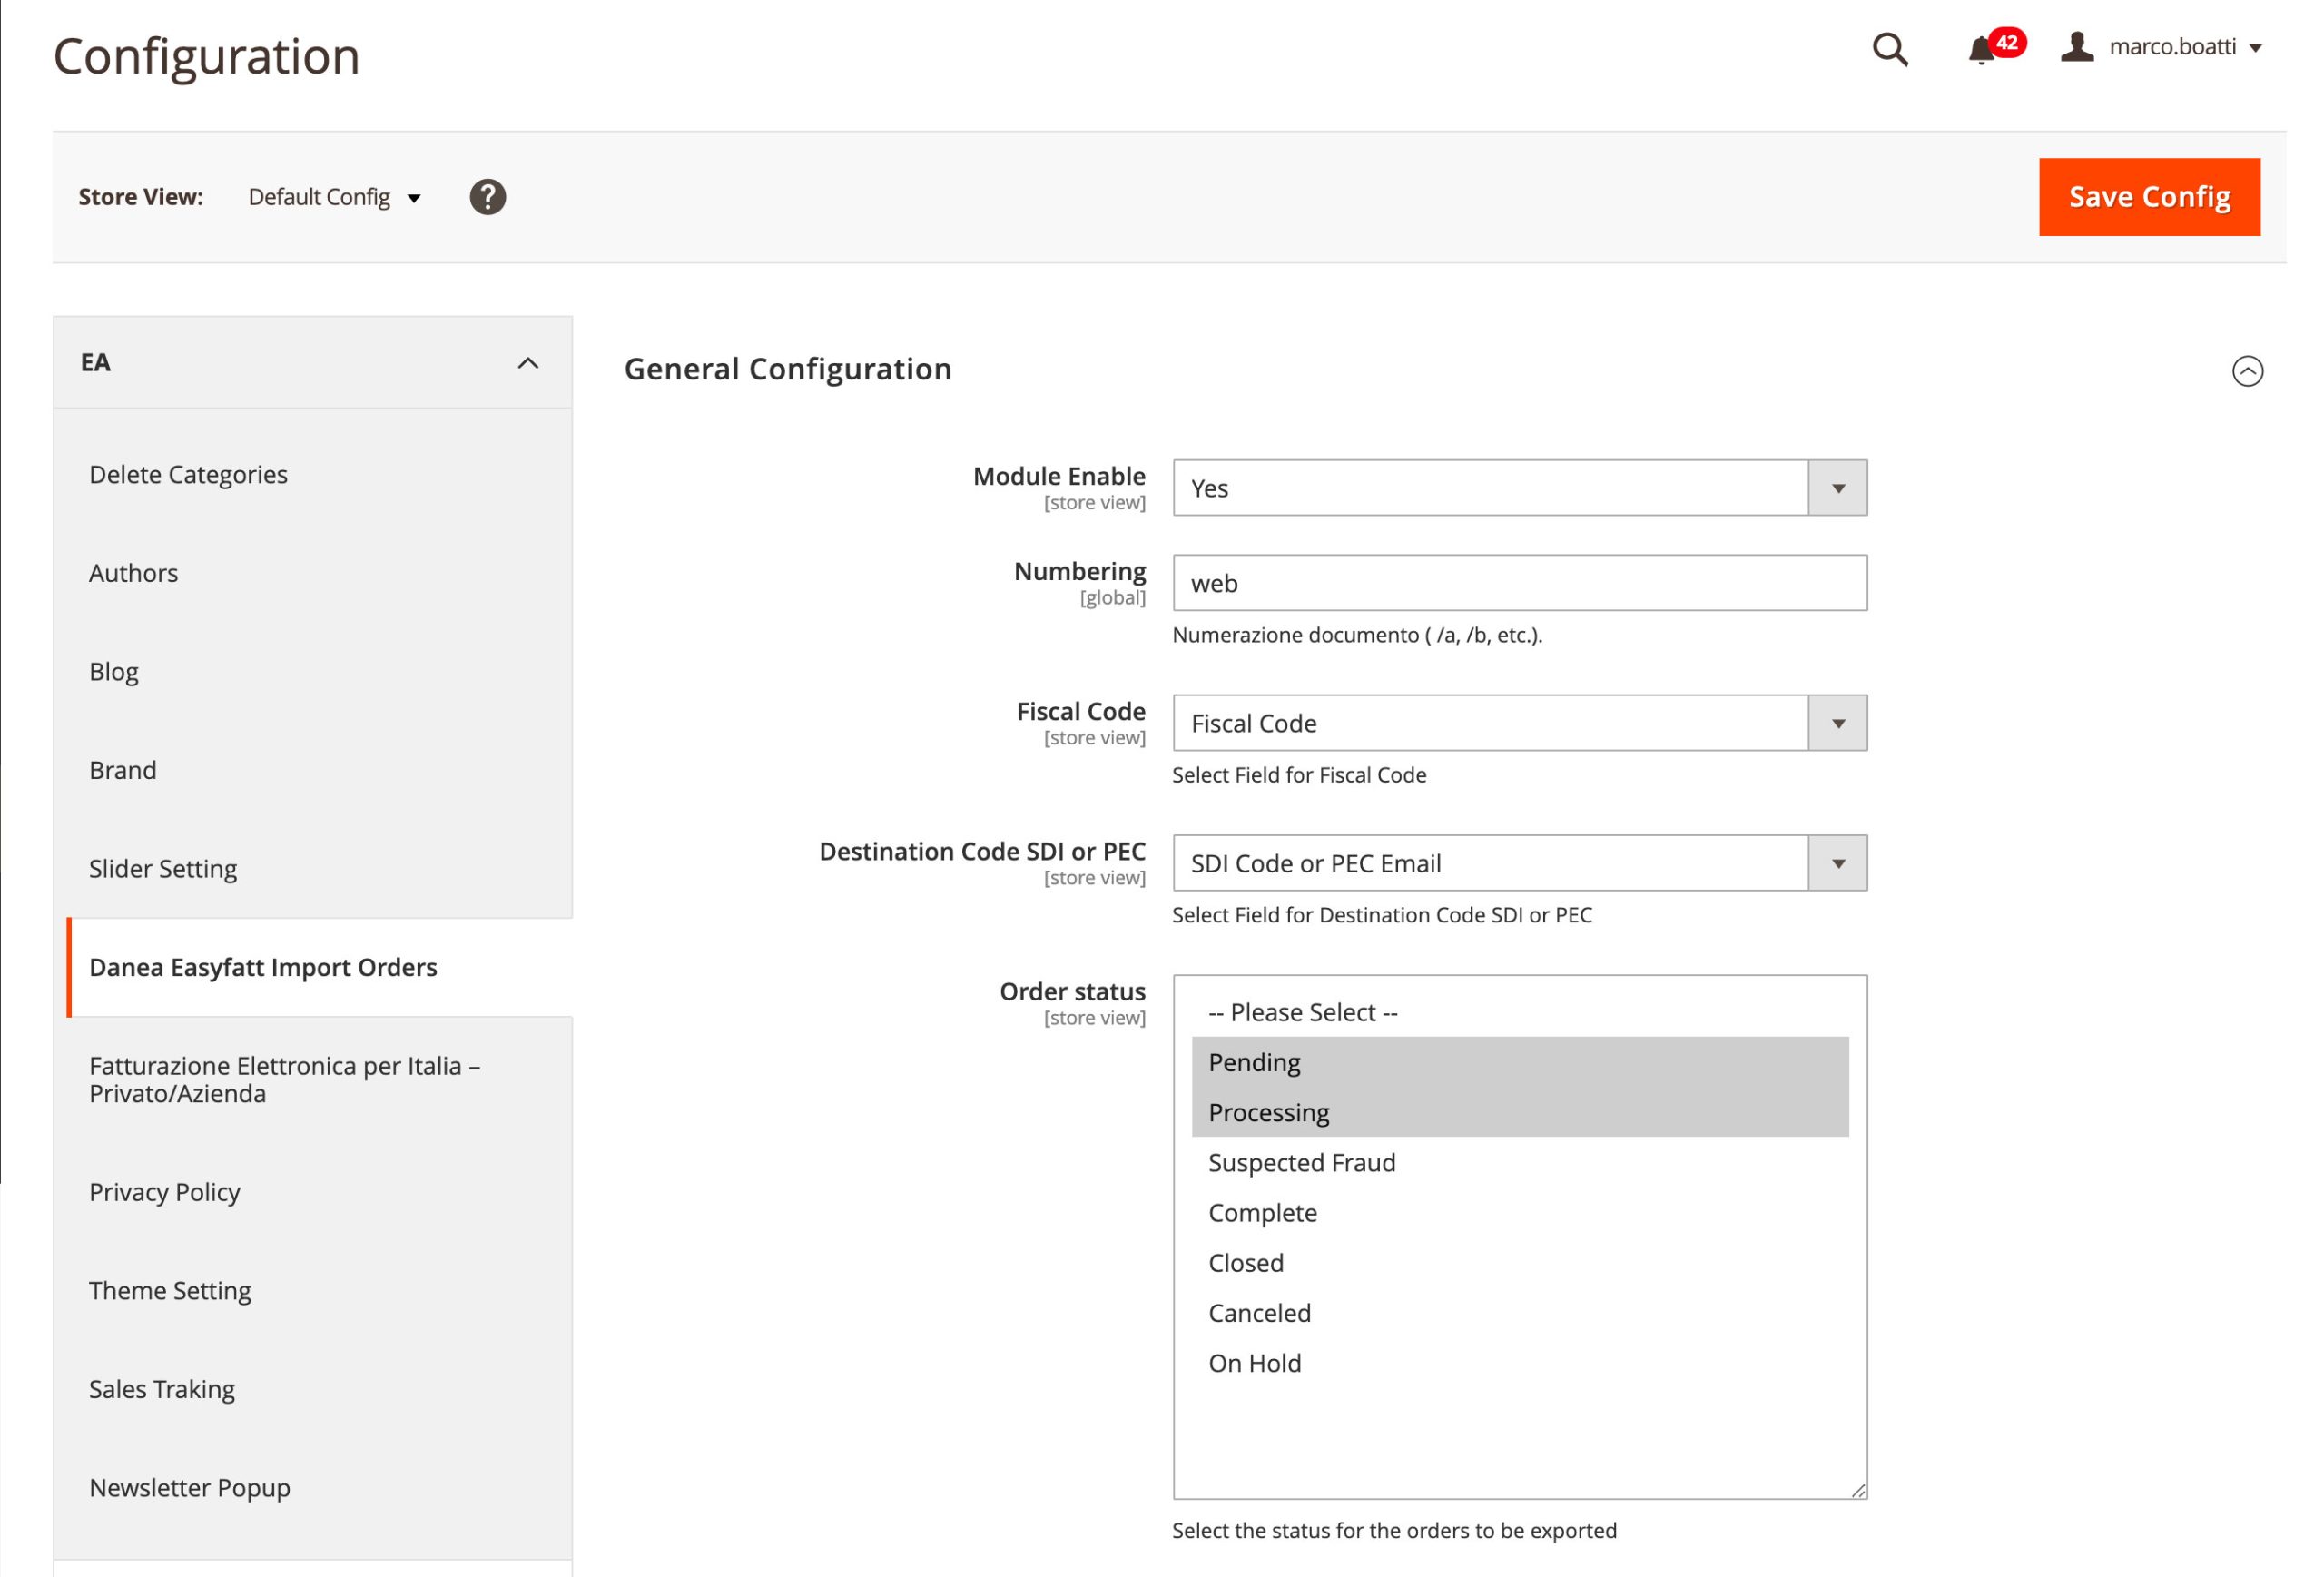Collapse the General Configuration section

(x=2247, y=371)
